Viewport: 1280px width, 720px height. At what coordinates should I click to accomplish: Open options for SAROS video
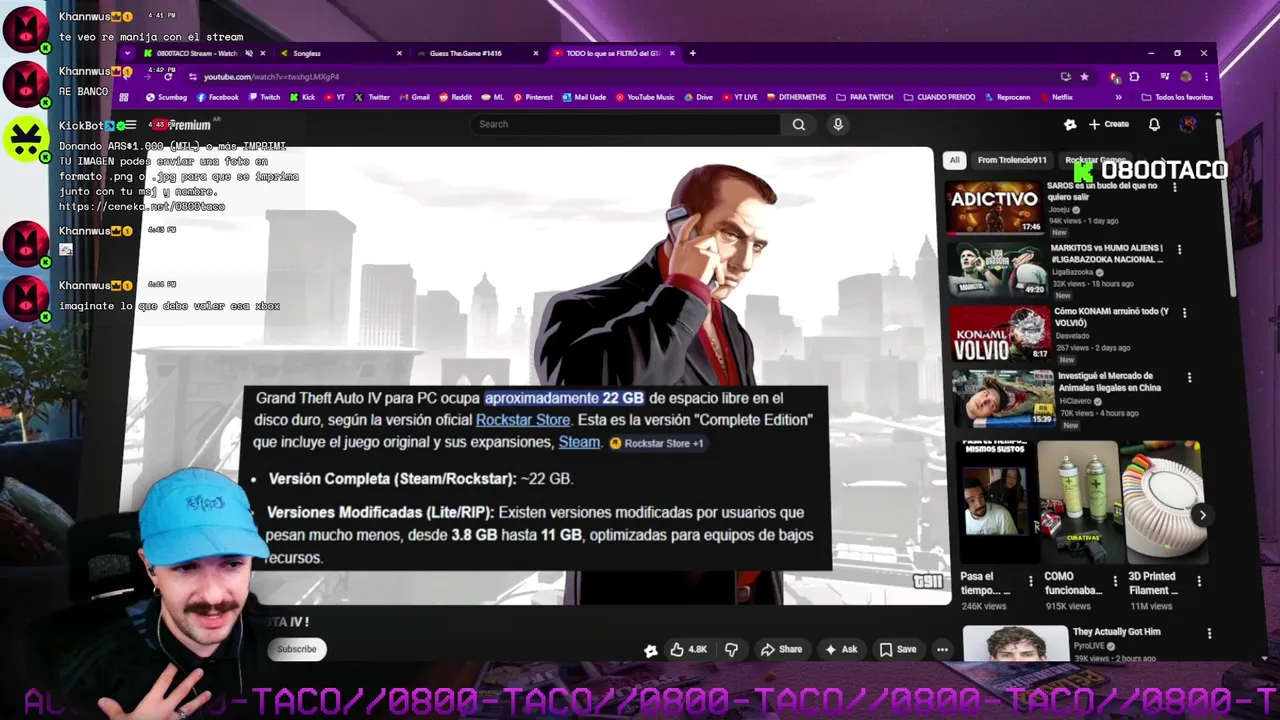tap(1173, 185)
